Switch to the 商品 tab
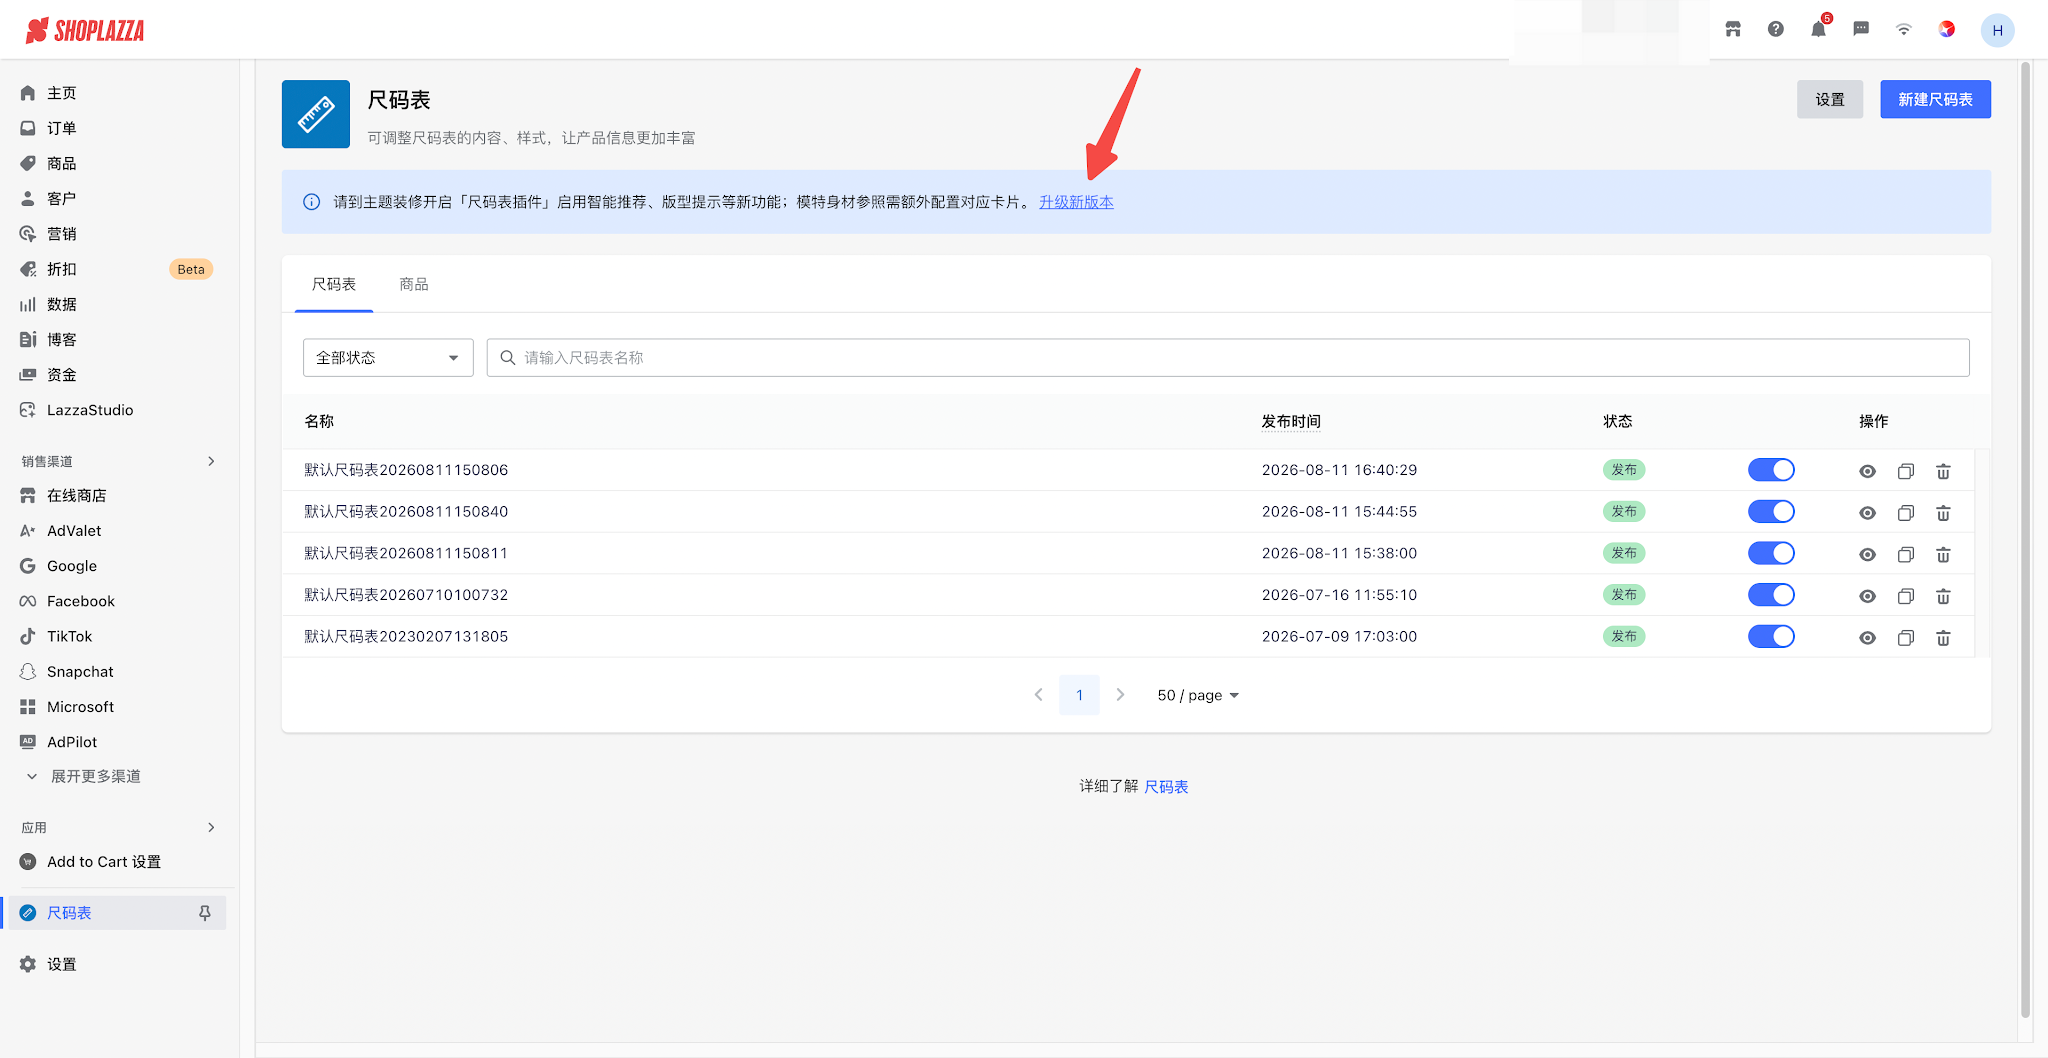The image size is (2048, 1058). click(414, 285)
